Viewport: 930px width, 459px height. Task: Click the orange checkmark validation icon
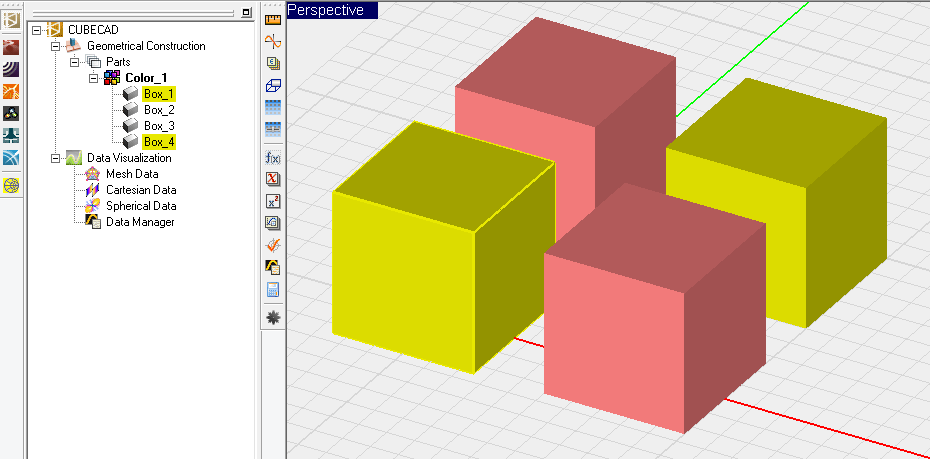point(272,245)
